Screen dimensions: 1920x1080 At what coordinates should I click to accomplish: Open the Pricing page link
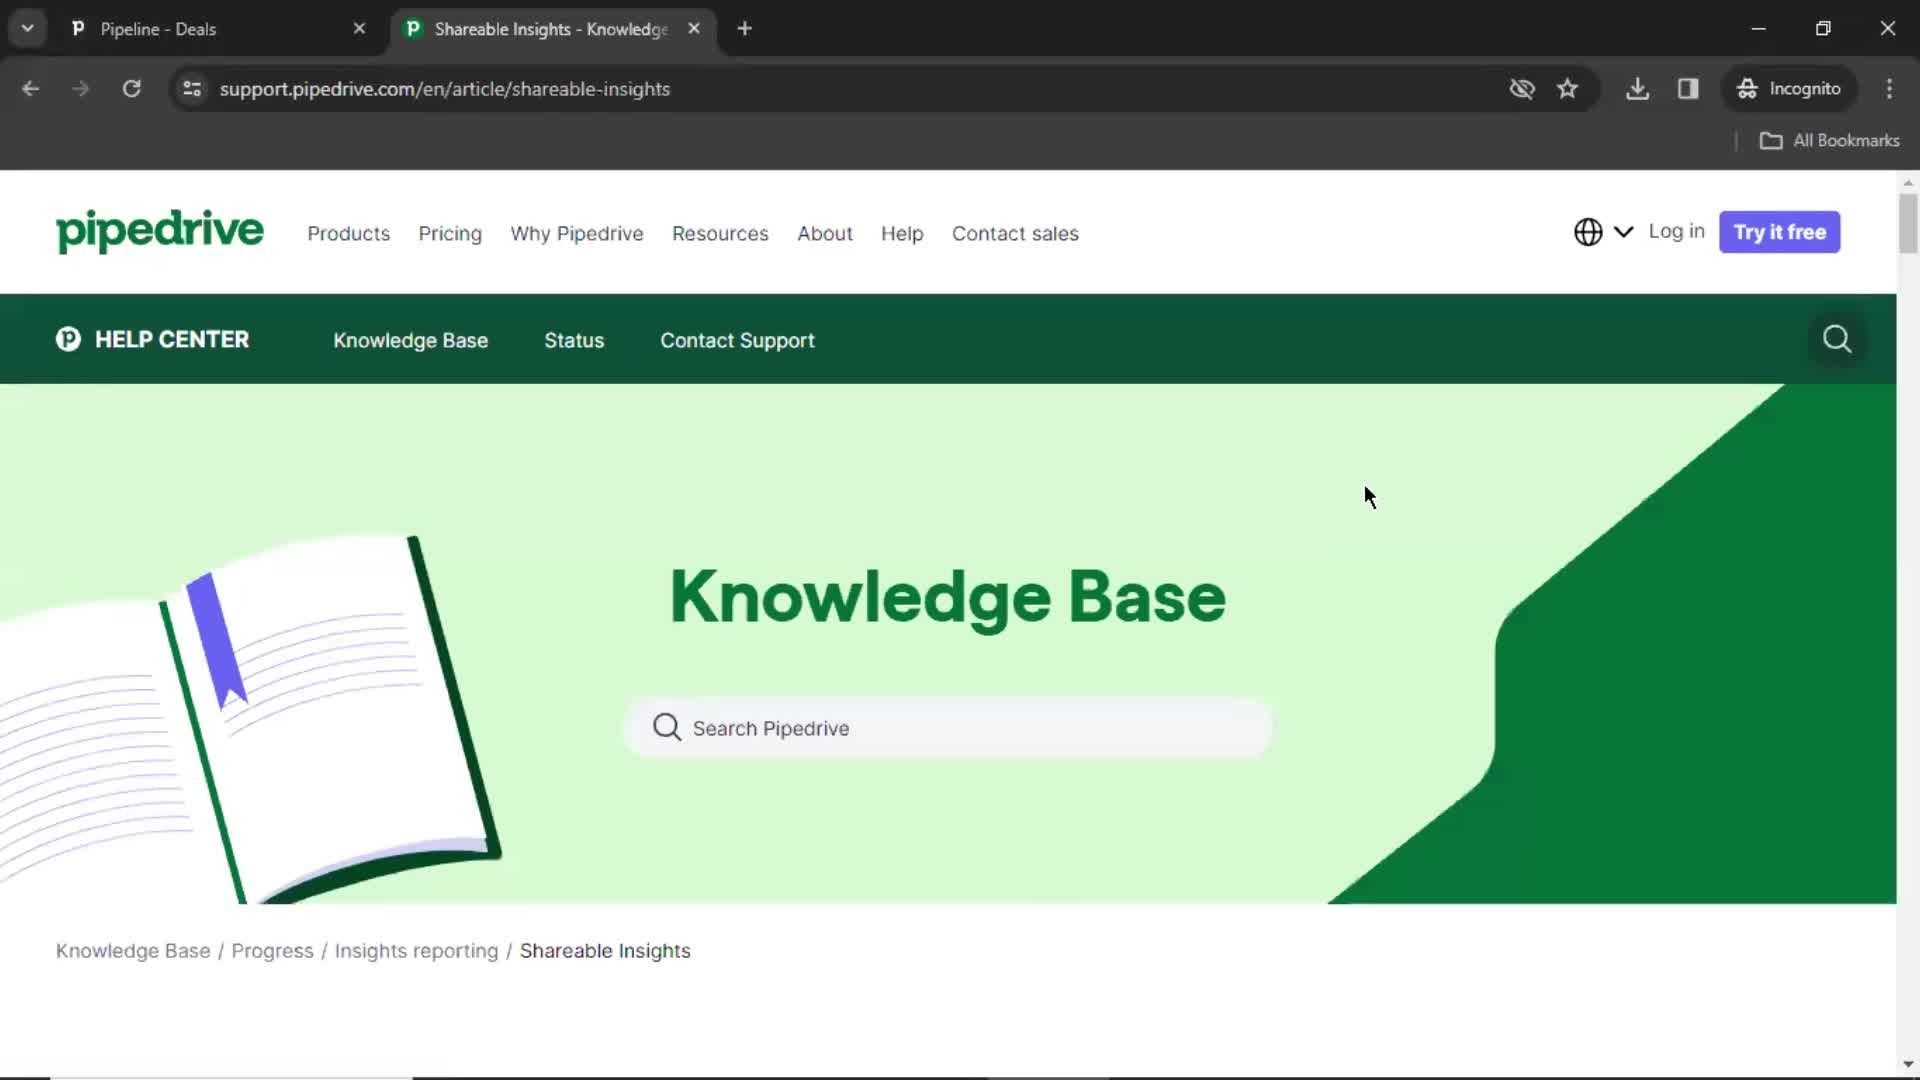[450, 233]
